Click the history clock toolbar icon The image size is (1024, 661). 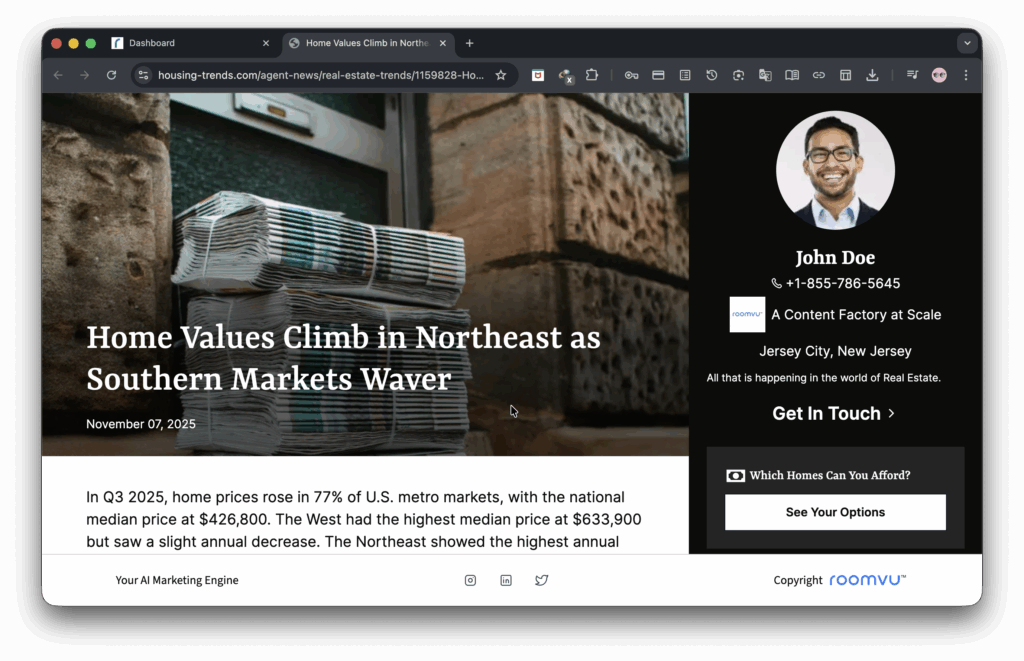point(711,75)
